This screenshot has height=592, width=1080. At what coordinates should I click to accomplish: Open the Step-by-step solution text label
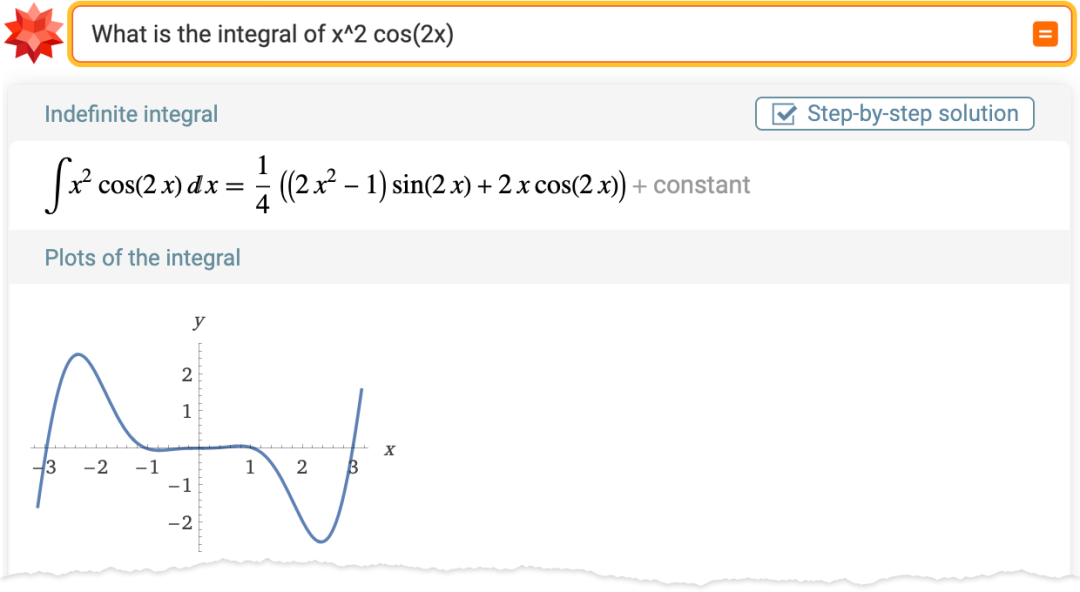click(x=912, y=114)
